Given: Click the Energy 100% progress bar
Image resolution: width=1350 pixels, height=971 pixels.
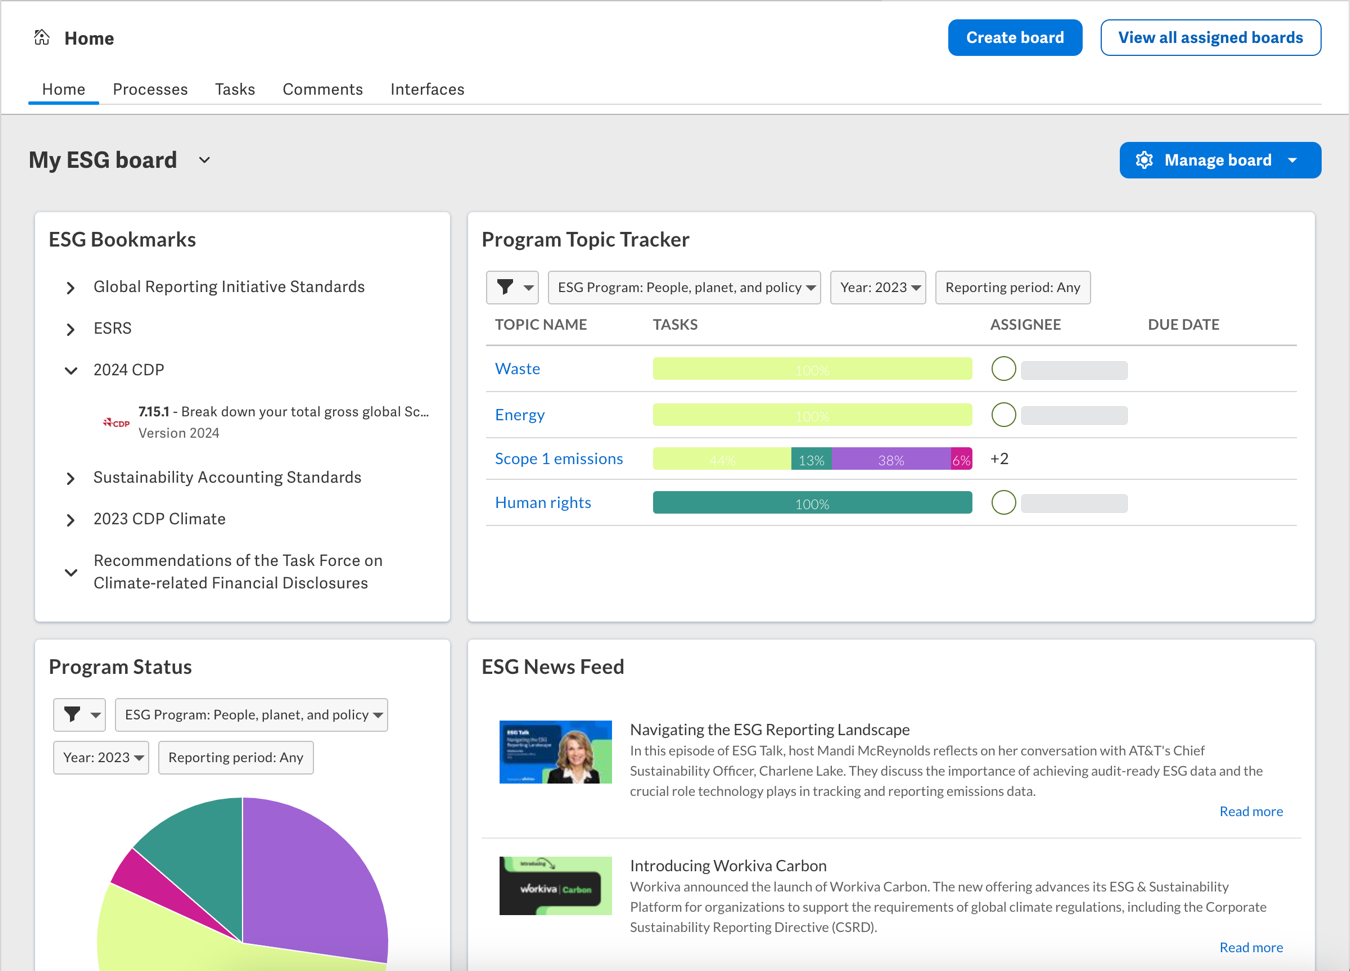Looking at the screenshot, I should (812, 414).
